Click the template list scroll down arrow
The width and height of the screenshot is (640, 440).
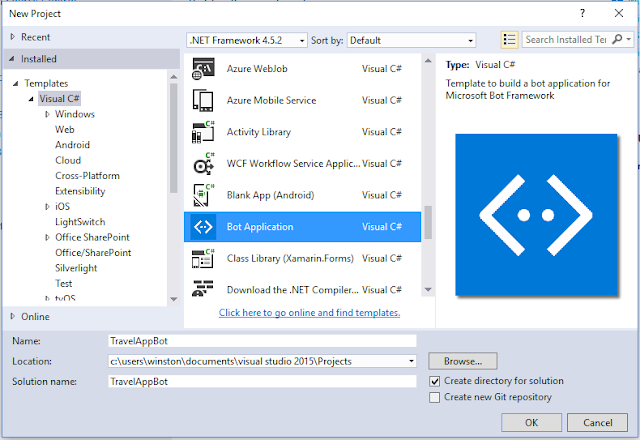tap(428, 289)
